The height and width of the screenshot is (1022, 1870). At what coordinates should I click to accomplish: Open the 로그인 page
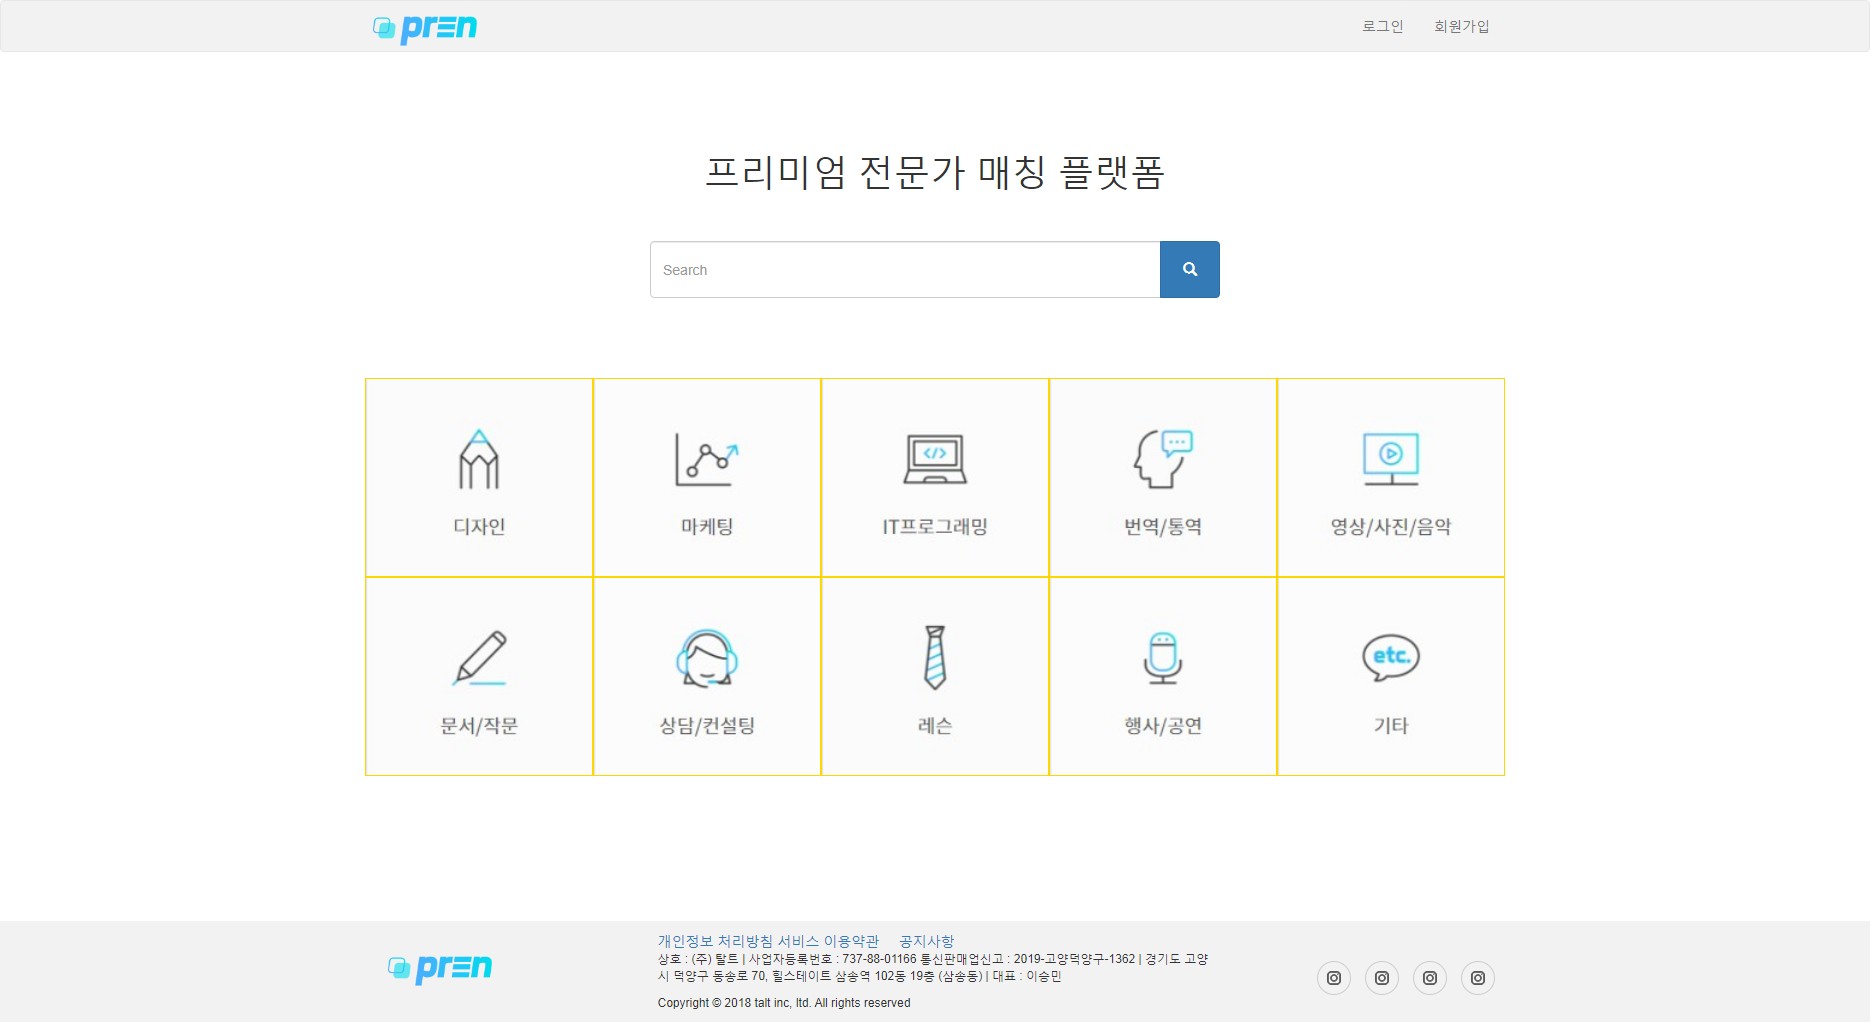(1381, 26)
